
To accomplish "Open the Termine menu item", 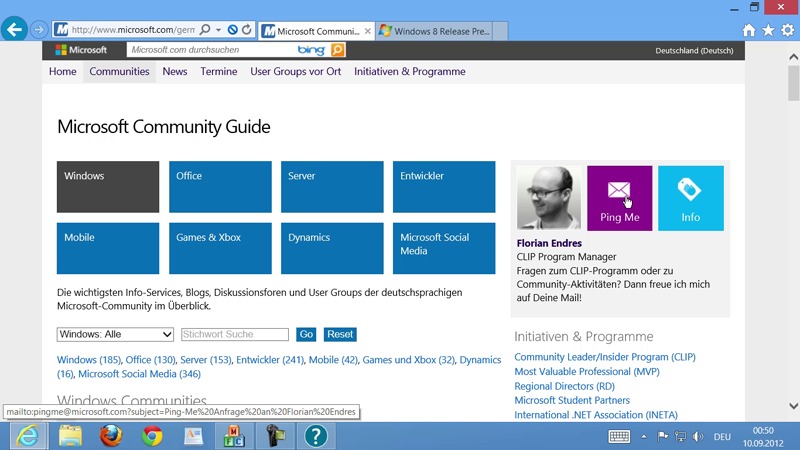I will click(x=219, y=71).
